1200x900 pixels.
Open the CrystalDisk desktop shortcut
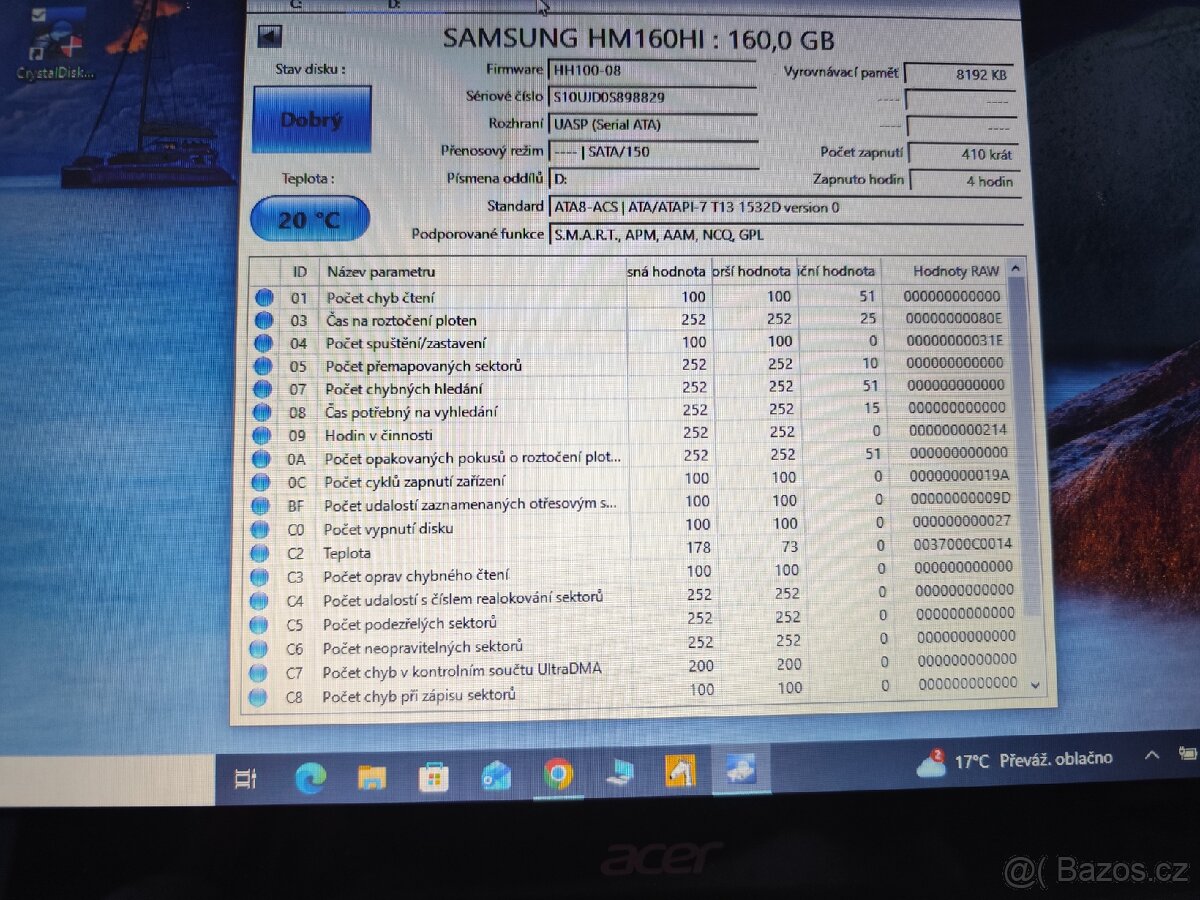55,43
